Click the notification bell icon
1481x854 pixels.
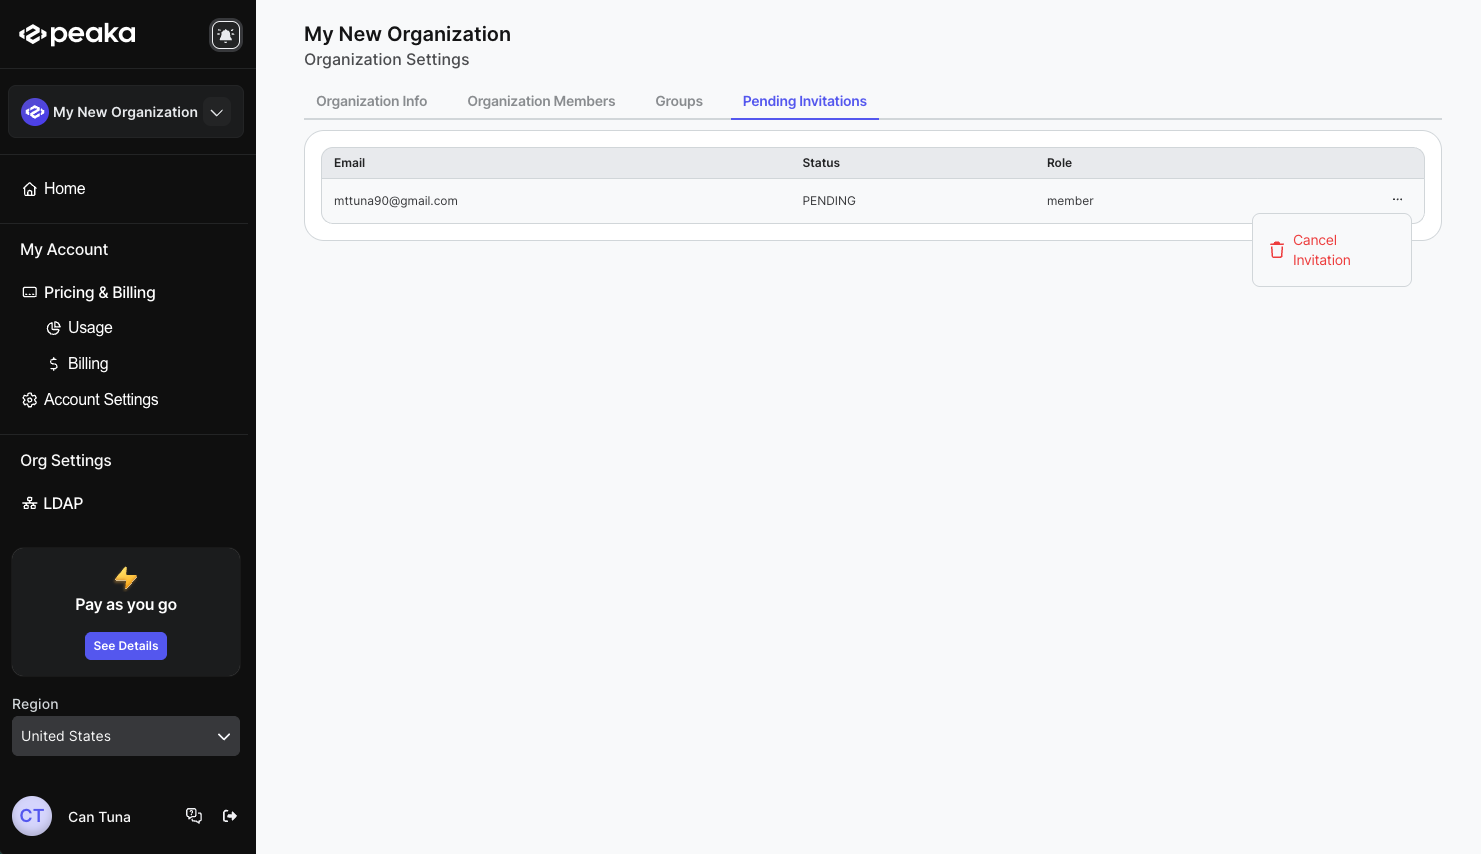pyautogui.click(x=226, y=35)
